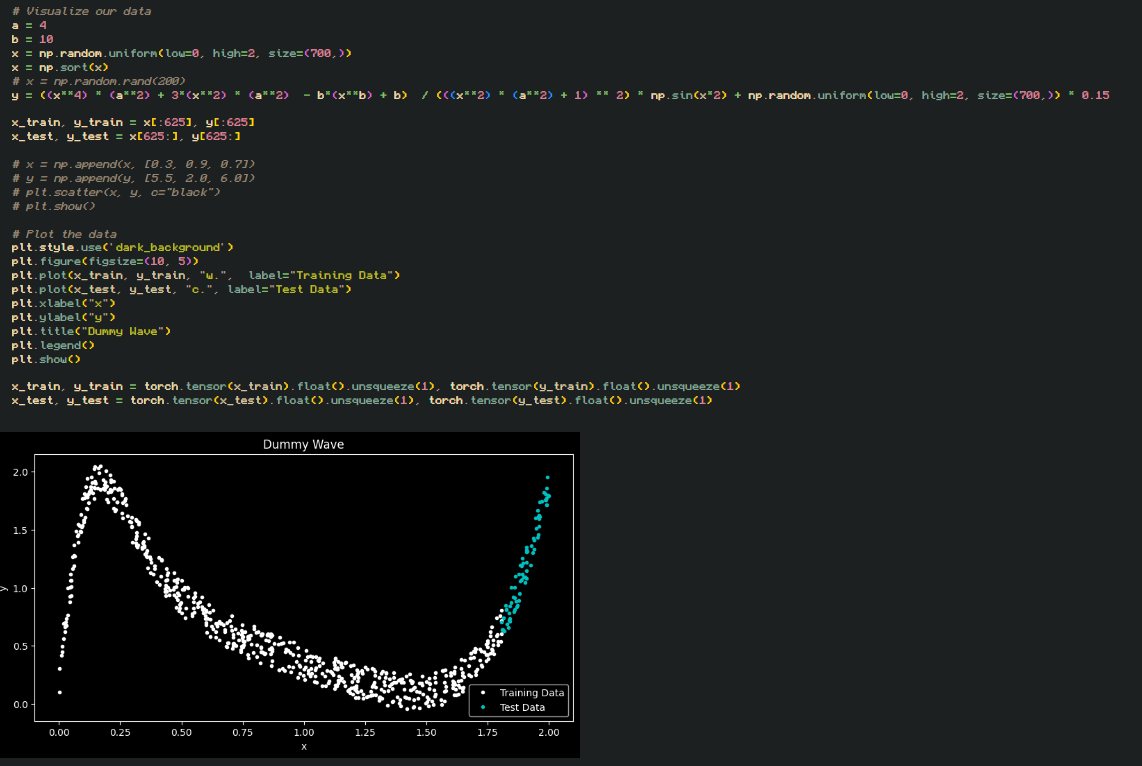
Task: Click the white dot marker in legend
Action: [483, 692]
